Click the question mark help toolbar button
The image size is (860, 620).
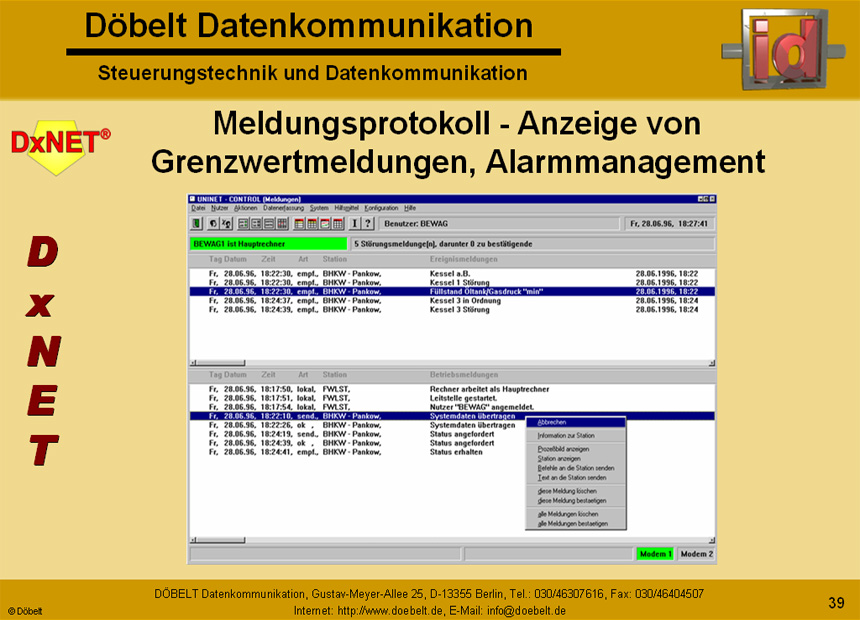click(368, 223)
